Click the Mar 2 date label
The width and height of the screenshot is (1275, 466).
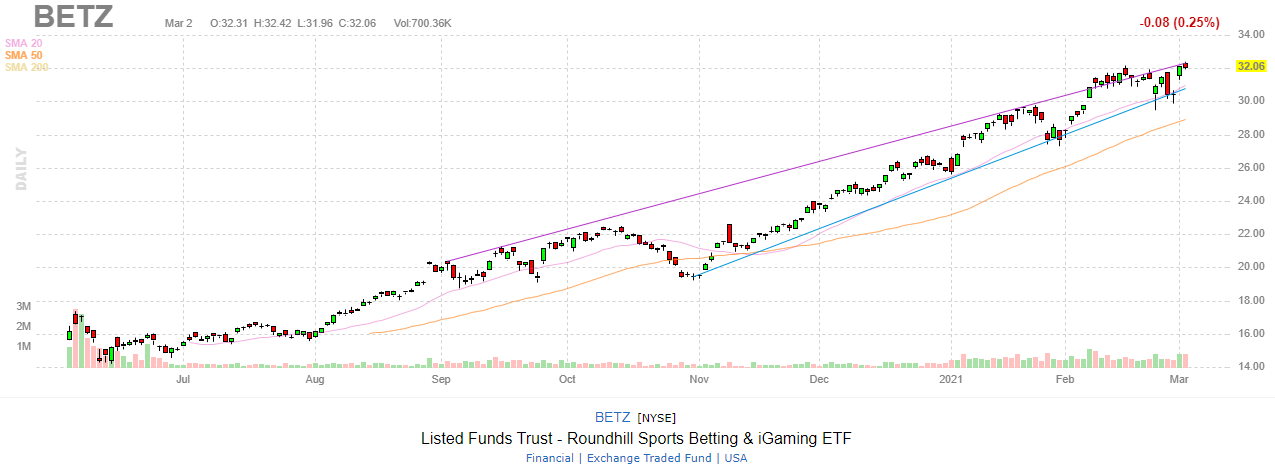(x=180, y=22)
